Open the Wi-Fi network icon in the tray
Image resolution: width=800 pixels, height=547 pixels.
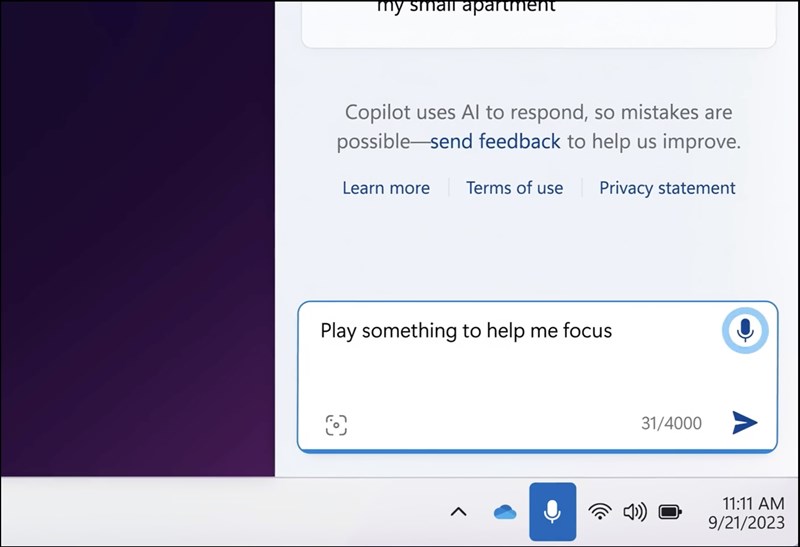[x=600, y=512]
